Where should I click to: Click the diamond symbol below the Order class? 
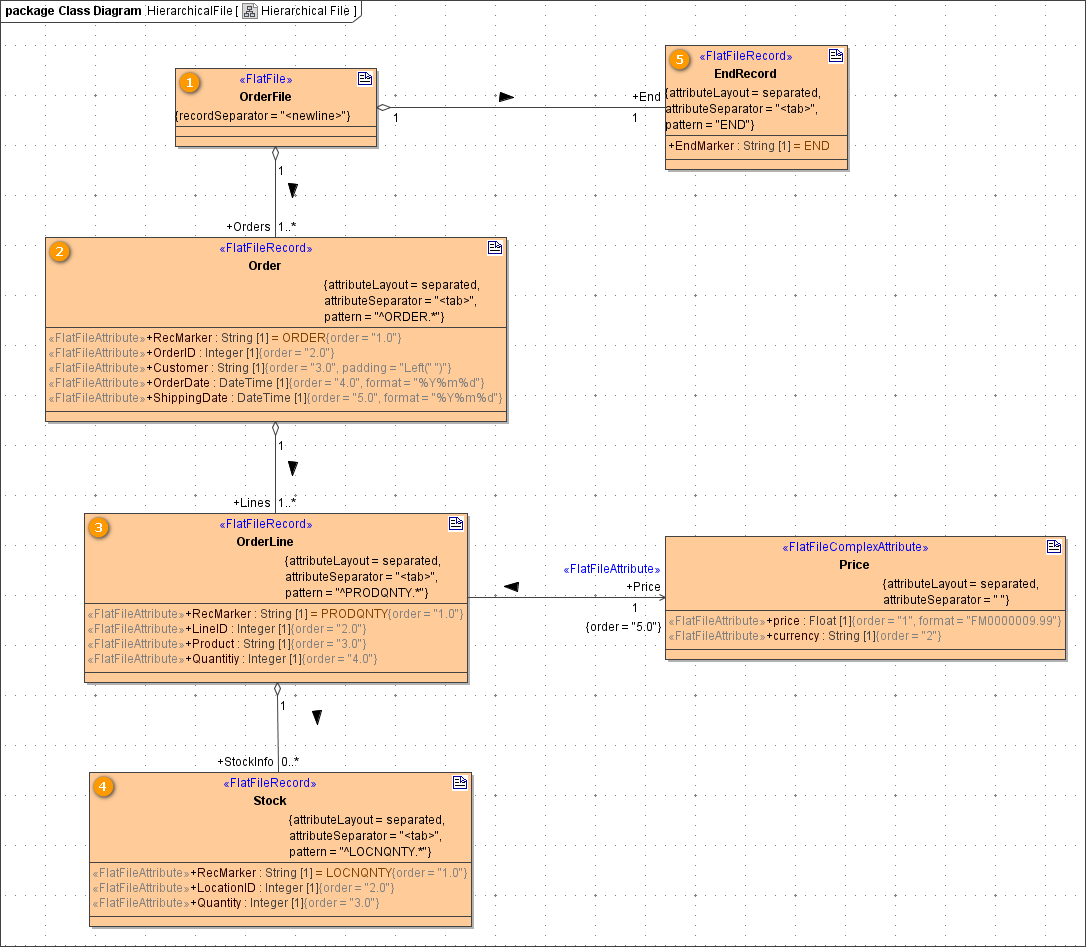(x=276, y=428)
